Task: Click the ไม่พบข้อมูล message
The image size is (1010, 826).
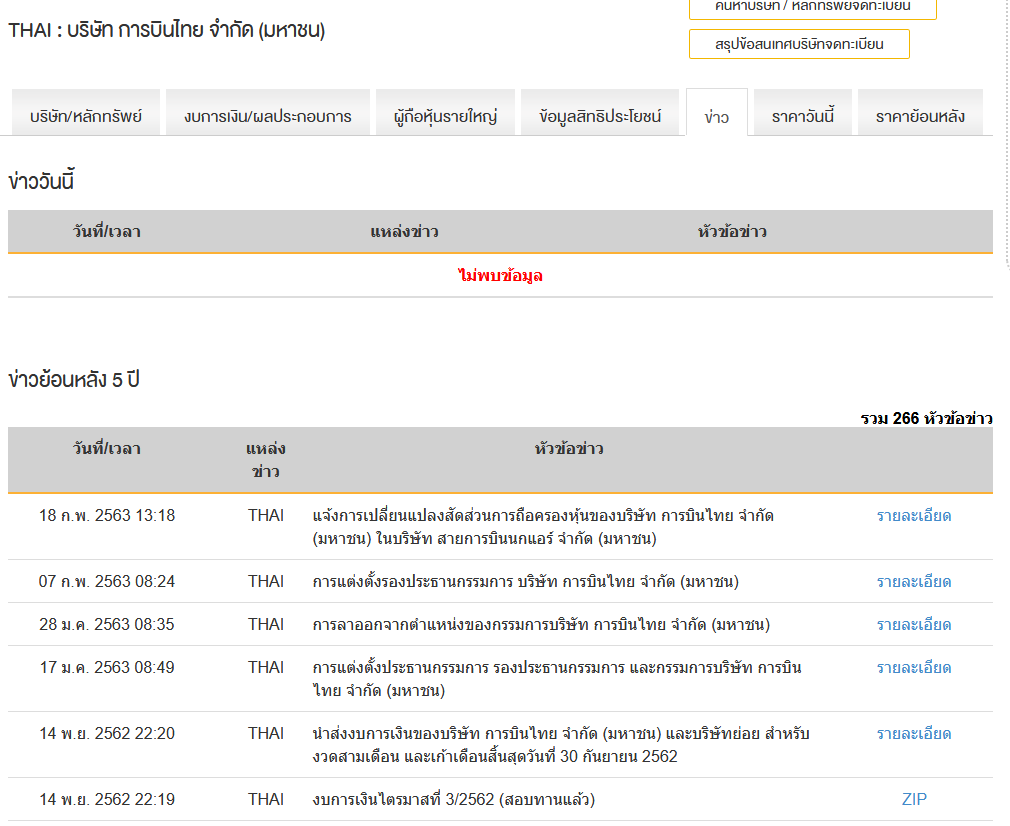Action: (500, 276)
